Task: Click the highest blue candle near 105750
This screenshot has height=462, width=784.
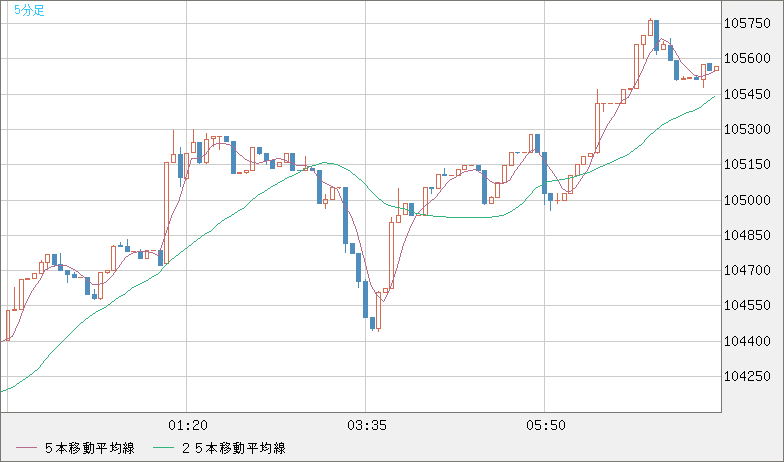Action: coord(656,36)
